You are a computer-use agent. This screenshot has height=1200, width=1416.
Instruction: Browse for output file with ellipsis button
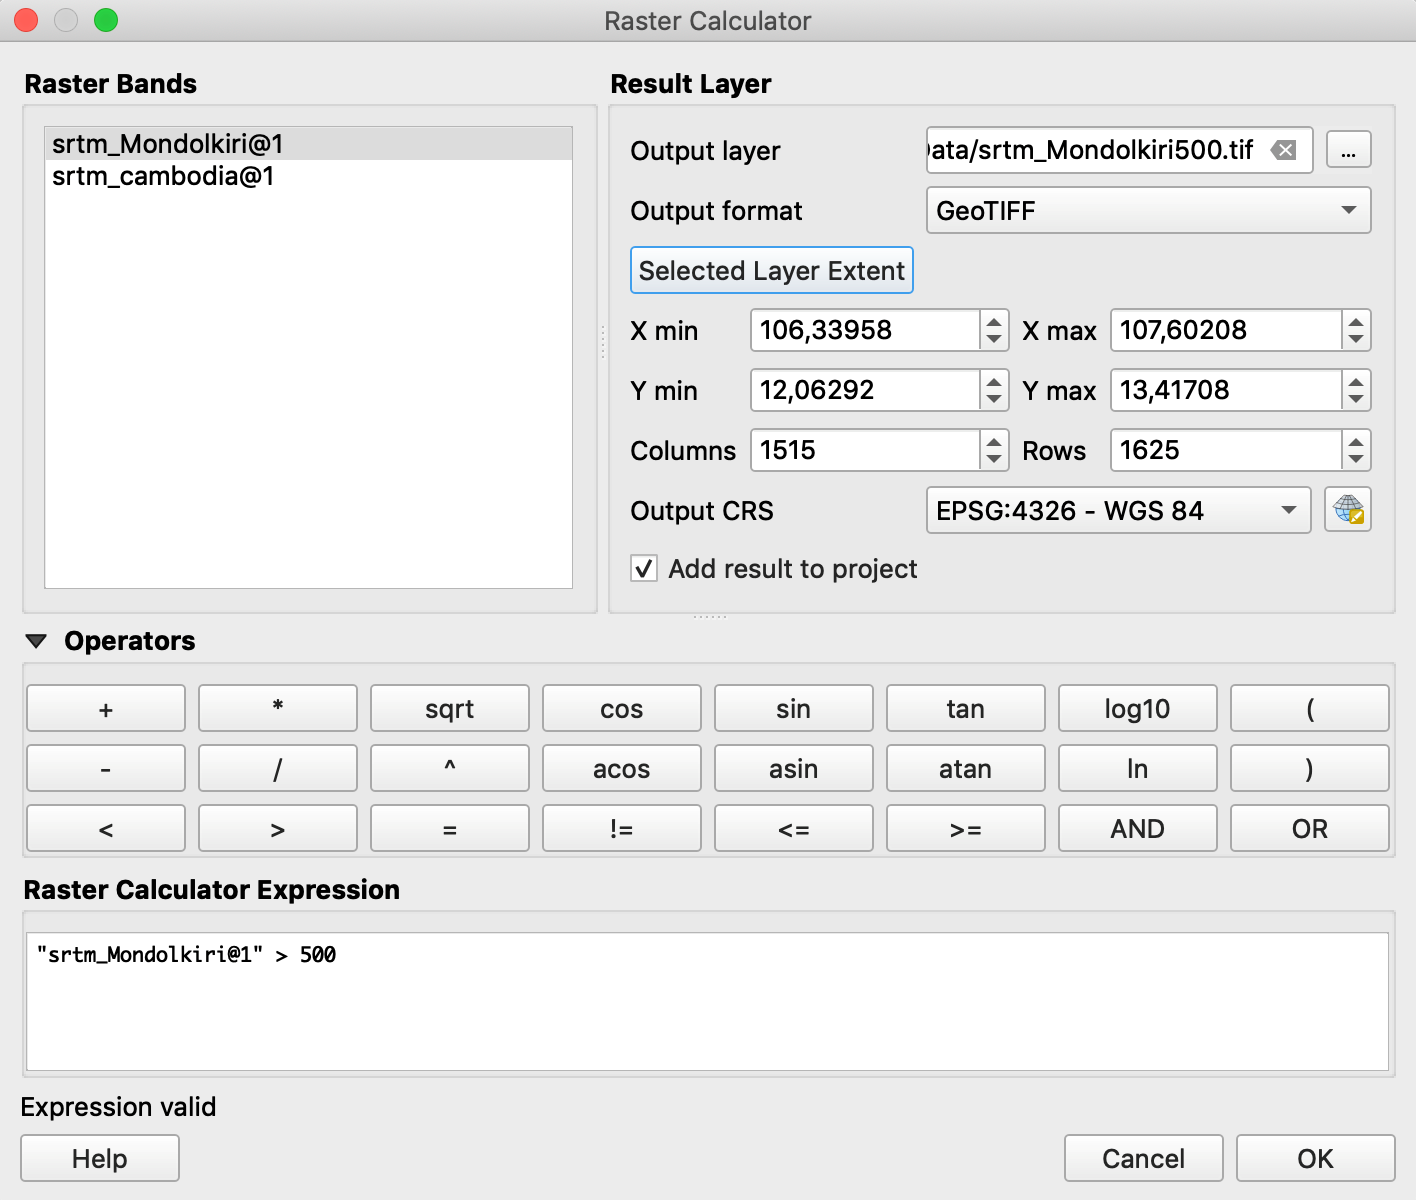[x=1348, y=150]
